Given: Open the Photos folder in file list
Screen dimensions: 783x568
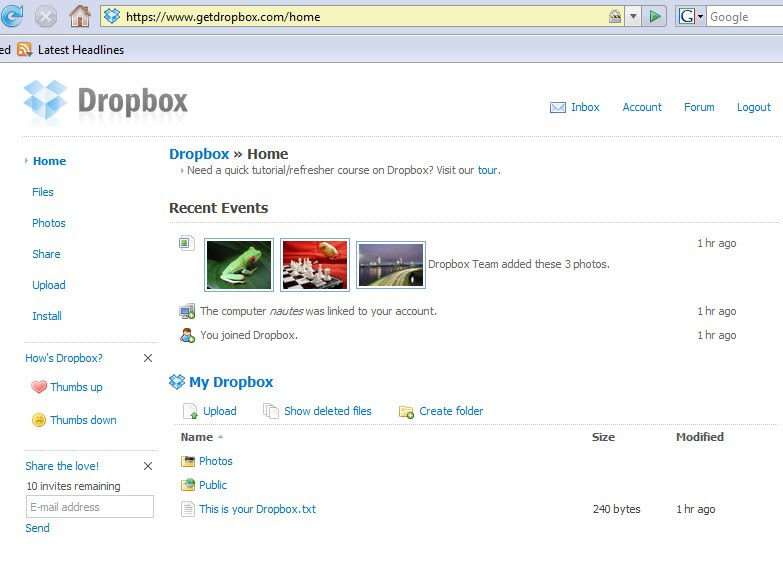Looking at the screenshot, I should (216, 461).
